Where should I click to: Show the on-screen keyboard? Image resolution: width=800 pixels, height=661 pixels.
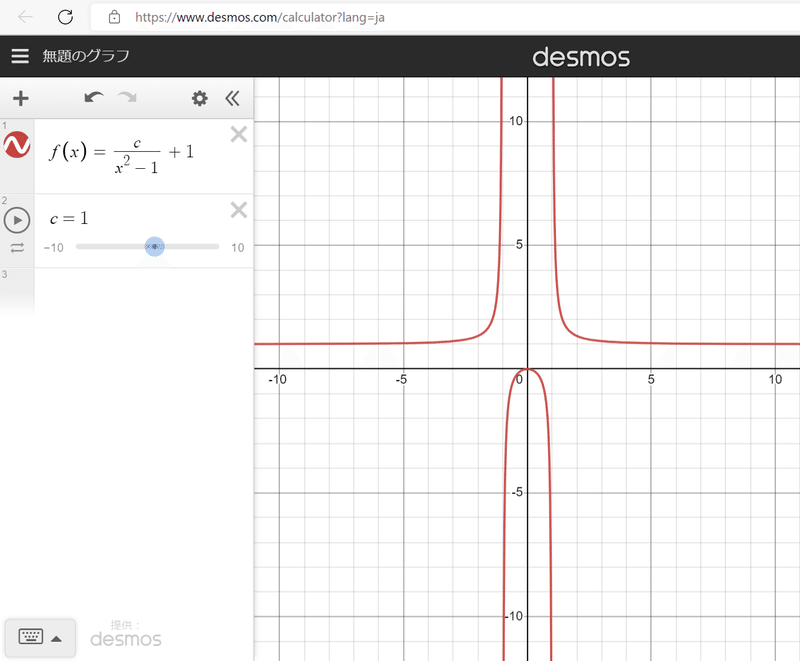(31, 637)
